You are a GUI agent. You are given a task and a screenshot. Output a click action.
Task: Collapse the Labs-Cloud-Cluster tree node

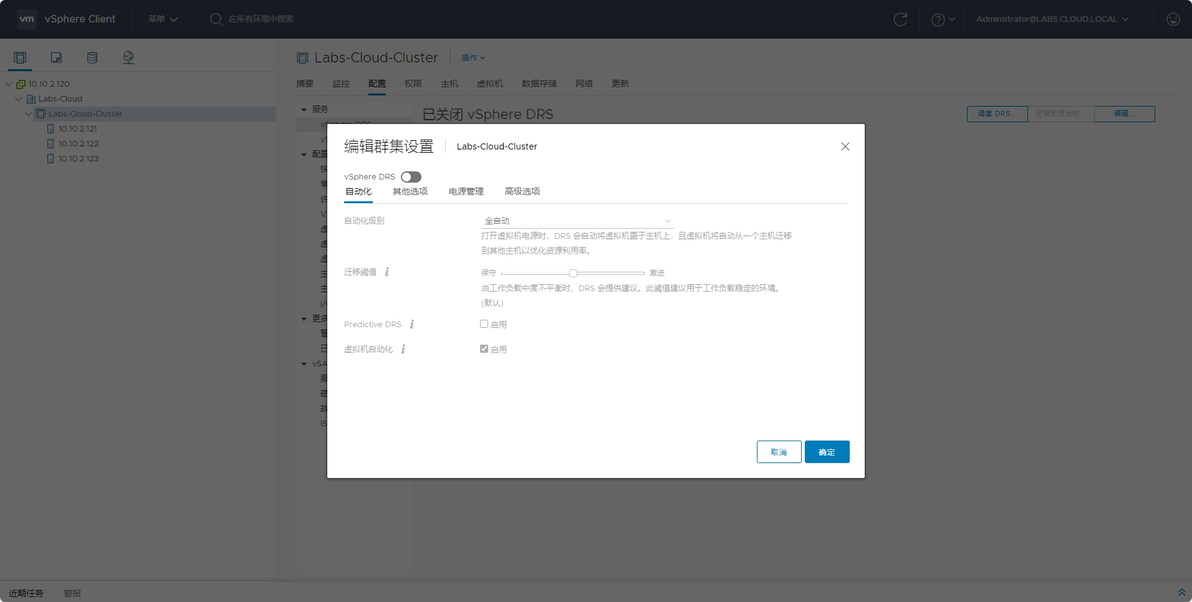[x=28, y=113]
